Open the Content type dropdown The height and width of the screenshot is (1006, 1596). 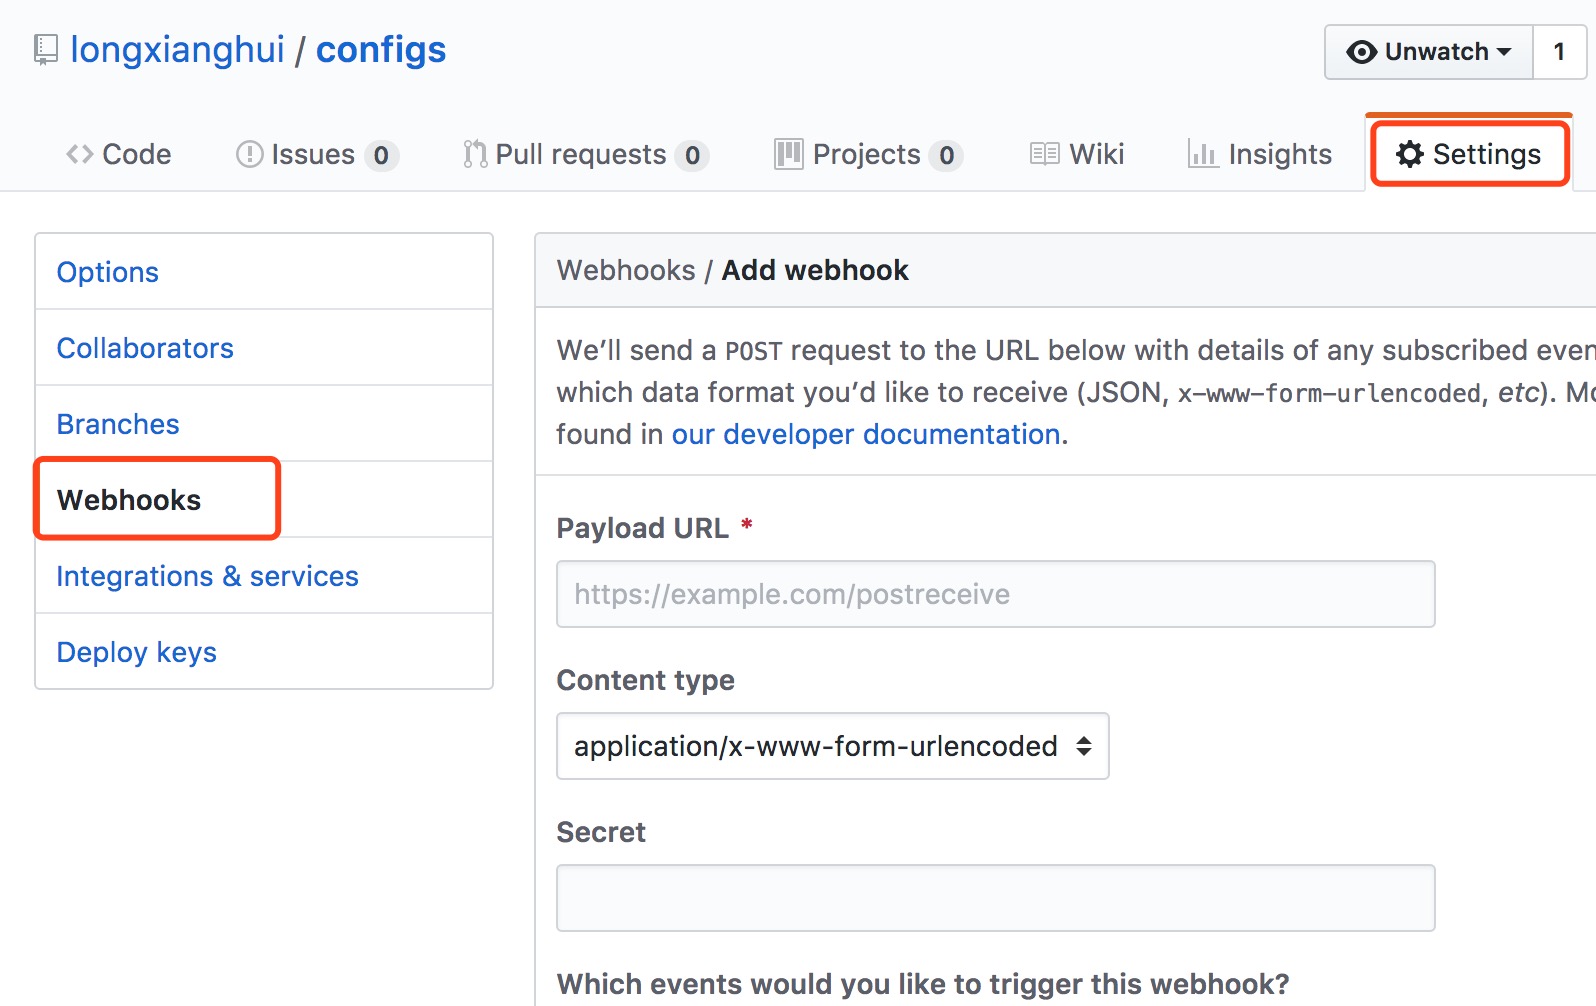point(833,746)
